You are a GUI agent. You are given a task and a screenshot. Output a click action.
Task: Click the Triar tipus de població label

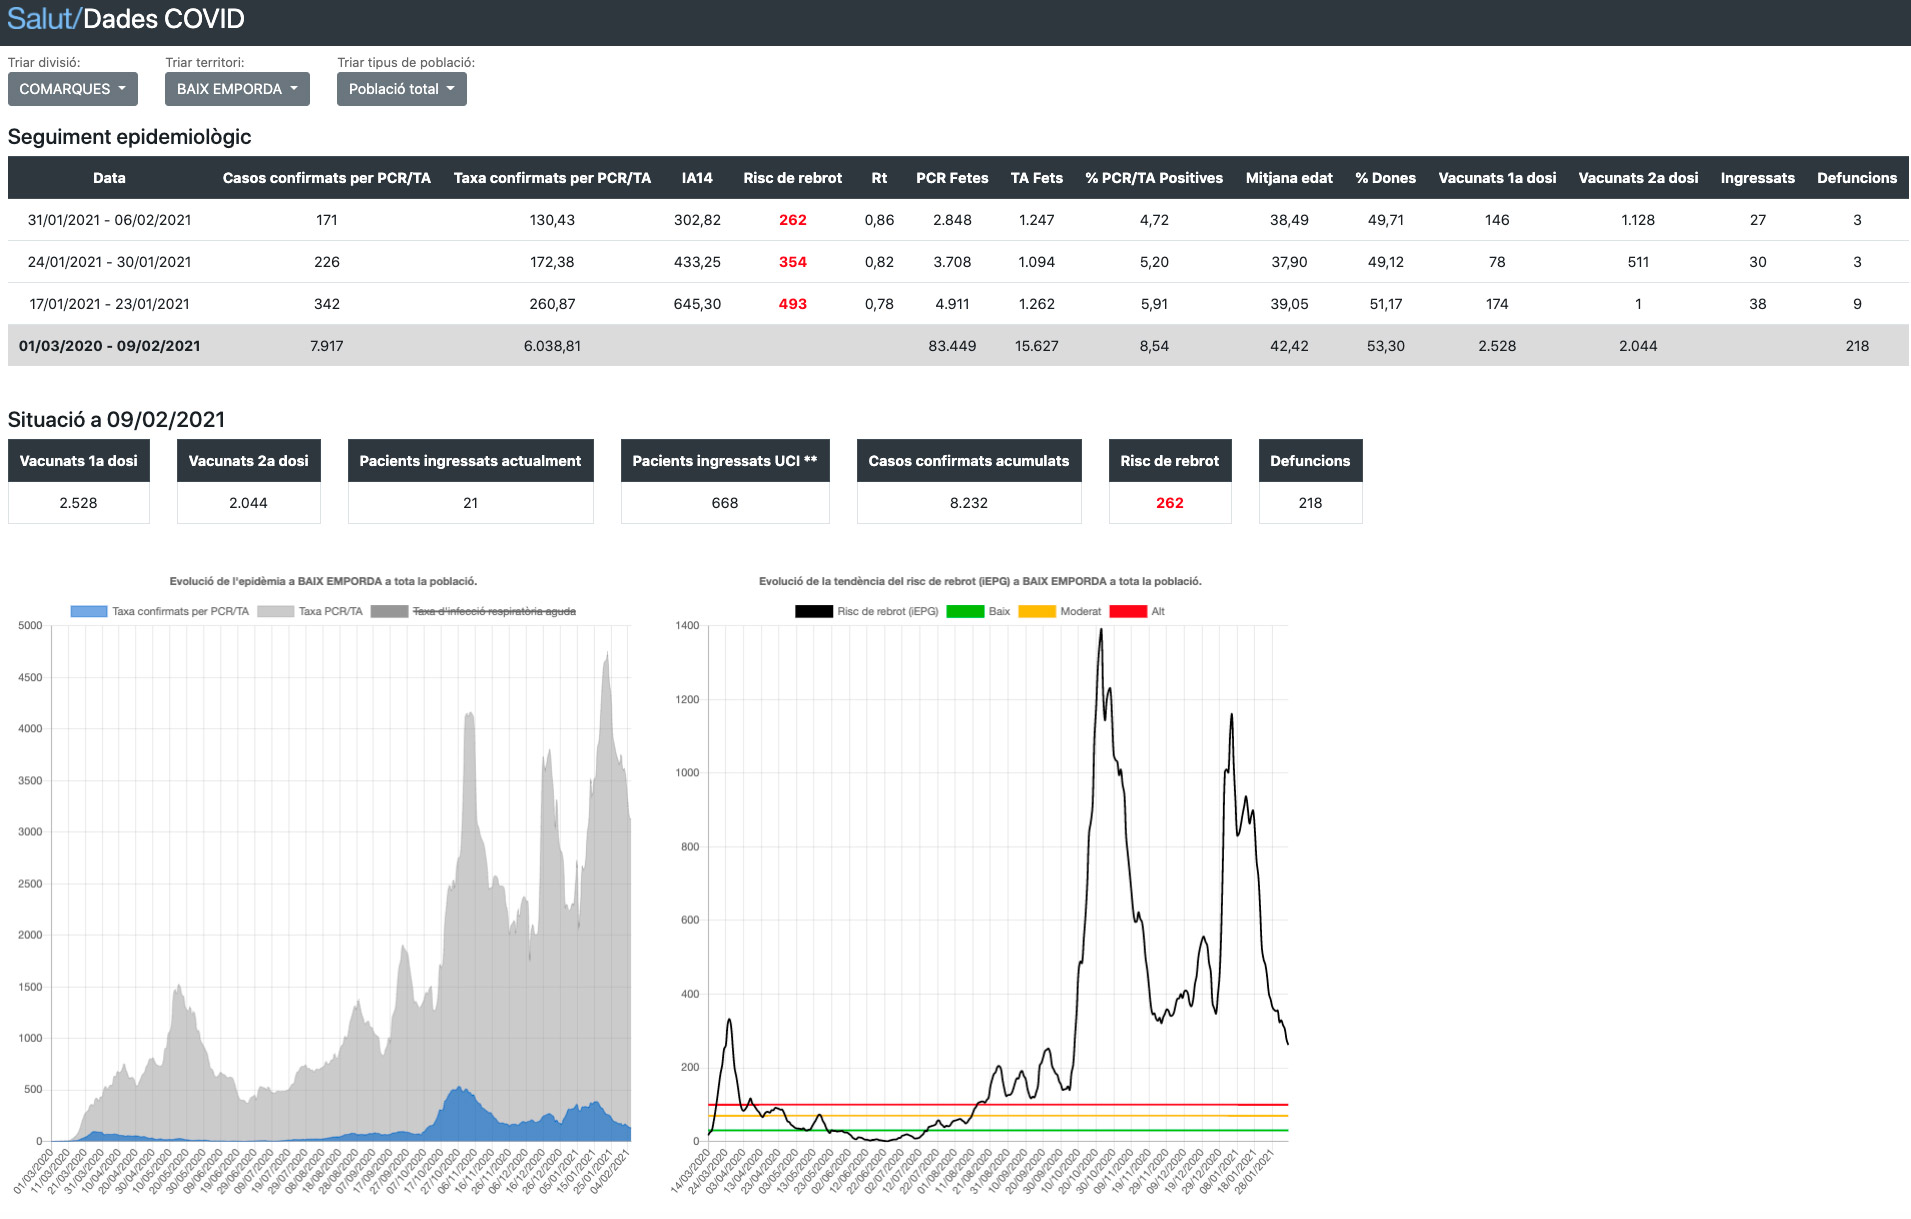(x=406, y=62)
